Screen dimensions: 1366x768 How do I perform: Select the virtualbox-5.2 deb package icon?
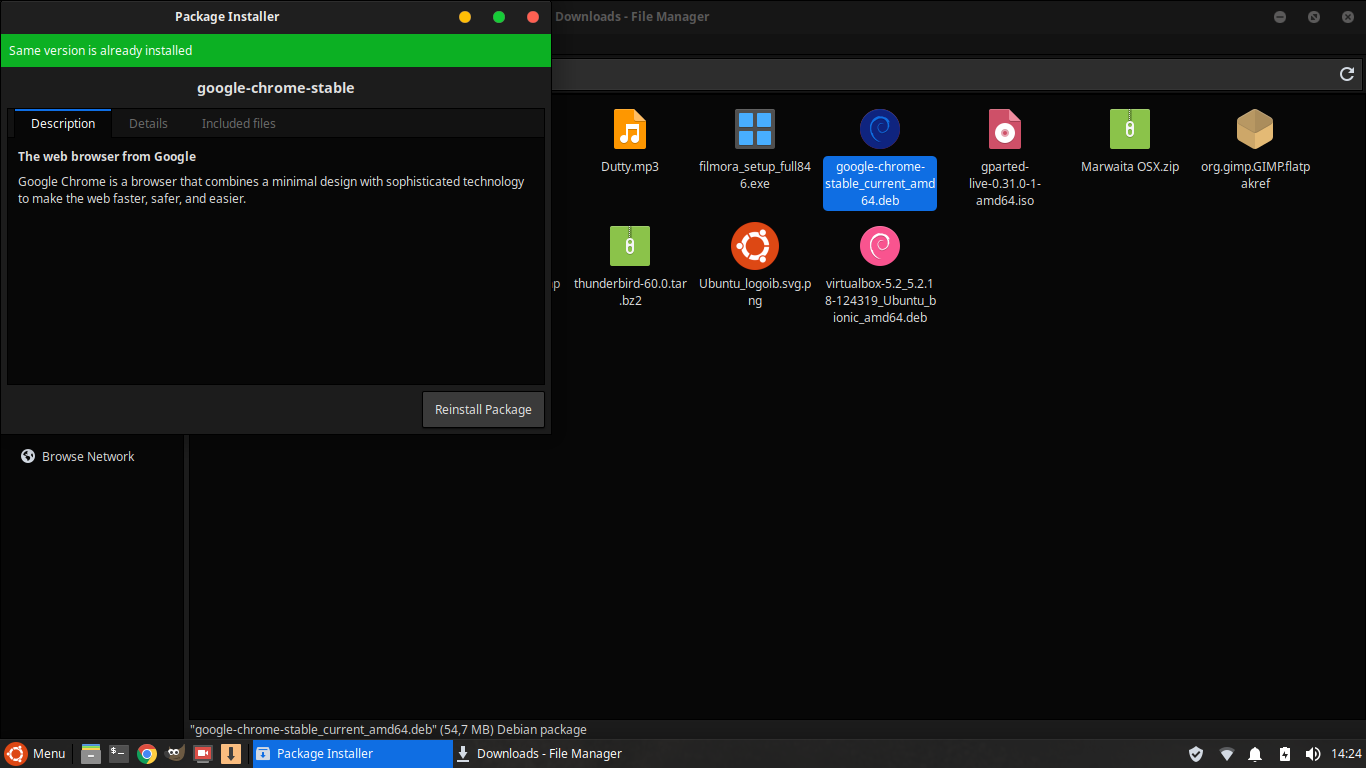coord(879,246)
